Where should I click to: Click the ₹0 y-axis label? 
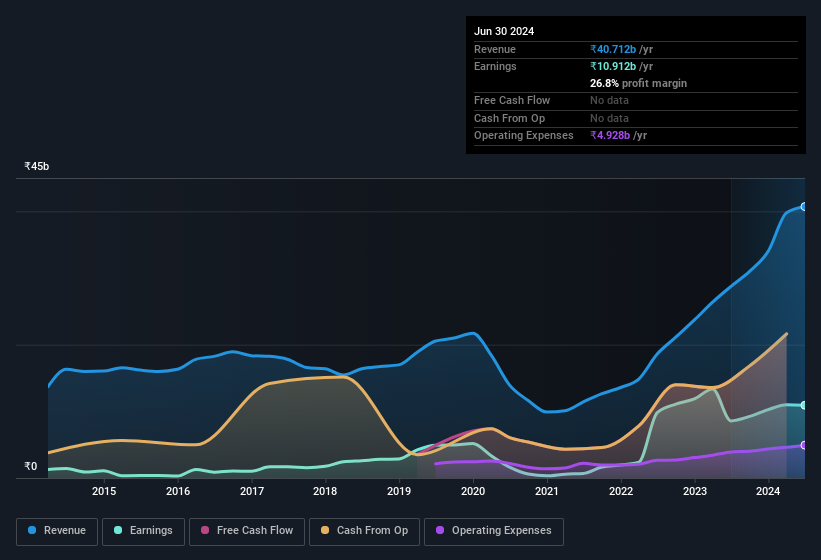30,466
